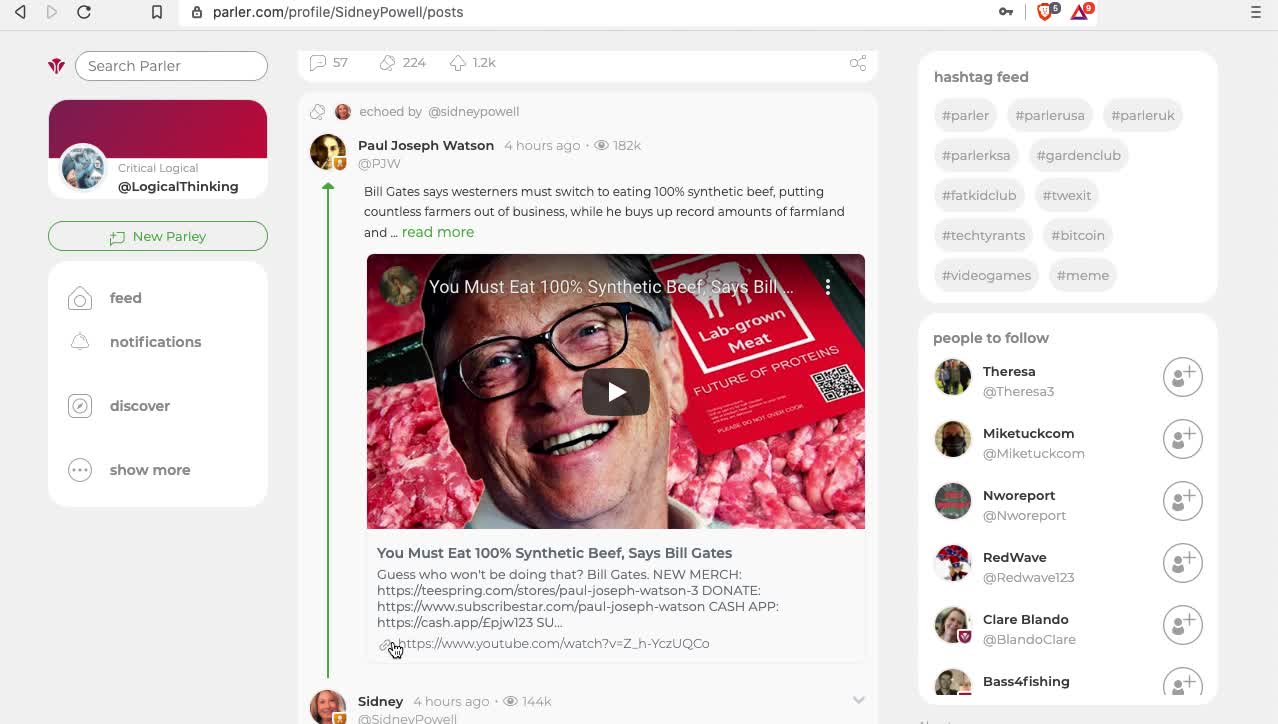Open Paul Joseph Watson profile name
This screenshot has height=724, width=1278.
[x=426, y=145]
